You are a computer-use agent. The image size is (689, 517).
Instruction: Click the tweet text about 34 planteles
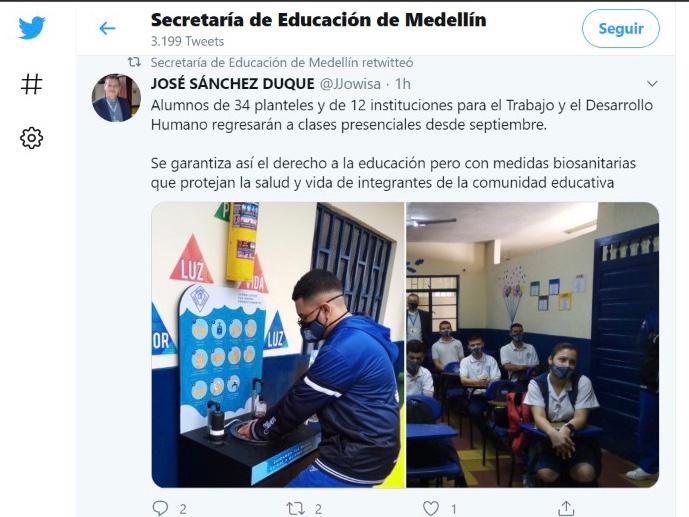pyautogui.click(x=402, y=115)
